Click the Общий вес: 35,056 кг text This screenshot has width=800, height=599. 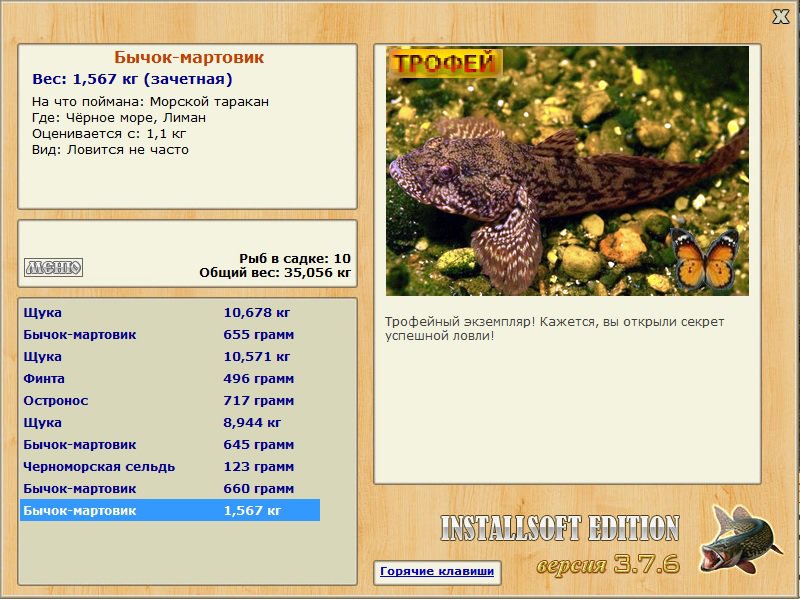tap(275, 272)
